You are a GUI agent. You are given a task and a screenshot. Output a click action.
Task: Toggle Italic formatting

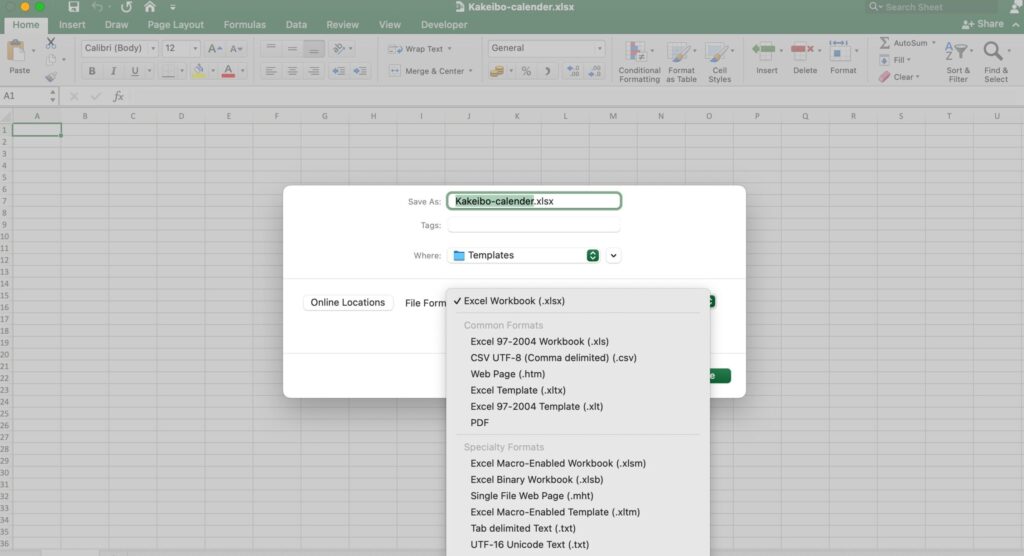[x=113, y=71]
